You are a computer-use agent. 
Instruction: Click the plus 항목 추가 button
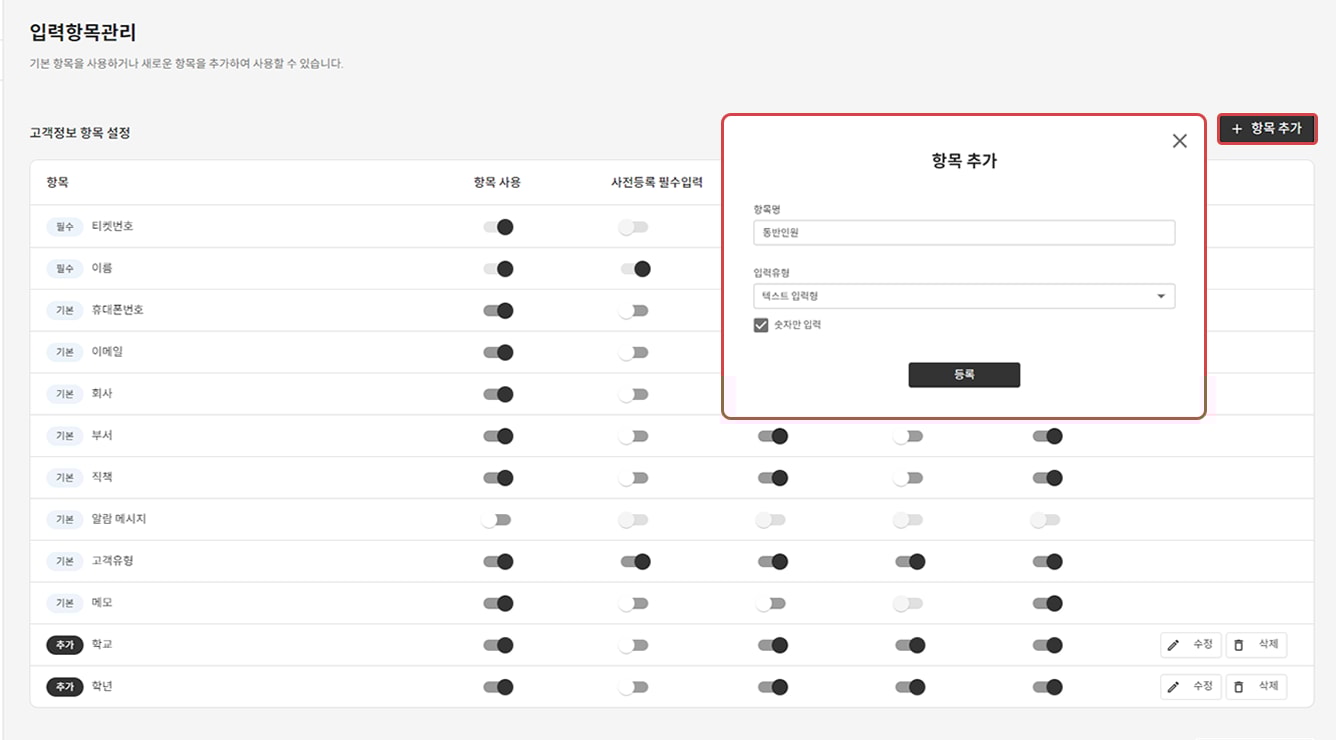coord(1266,129)
